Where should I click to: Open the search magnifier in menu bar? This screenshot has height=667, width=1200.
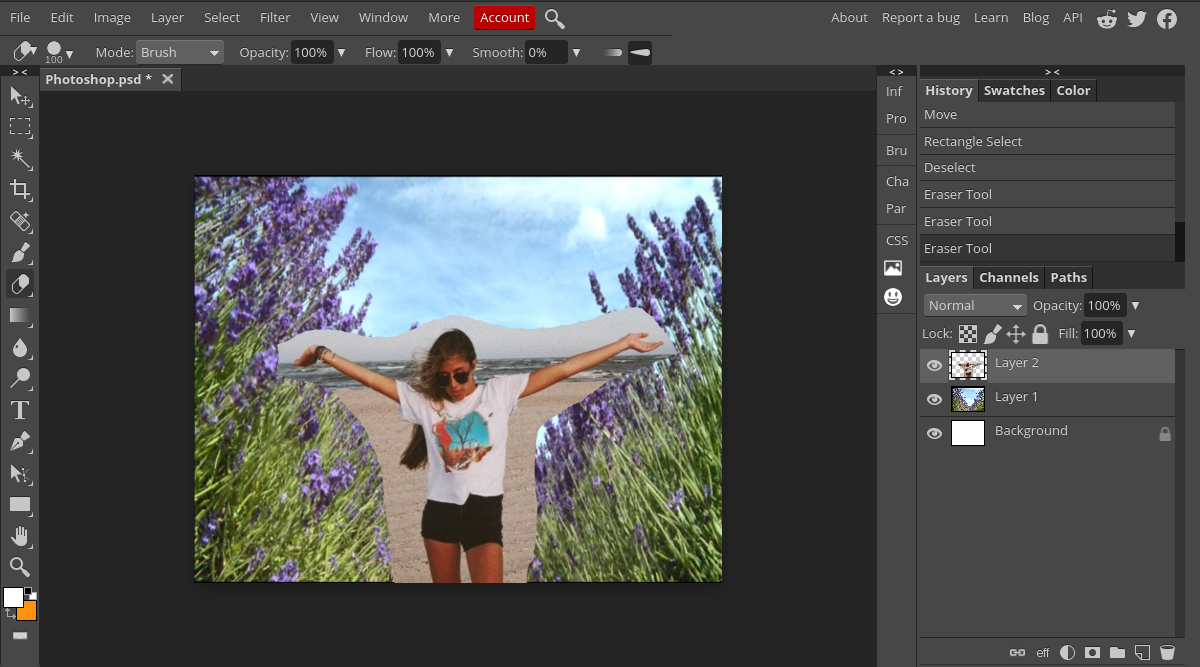click(x=555, y=18)
